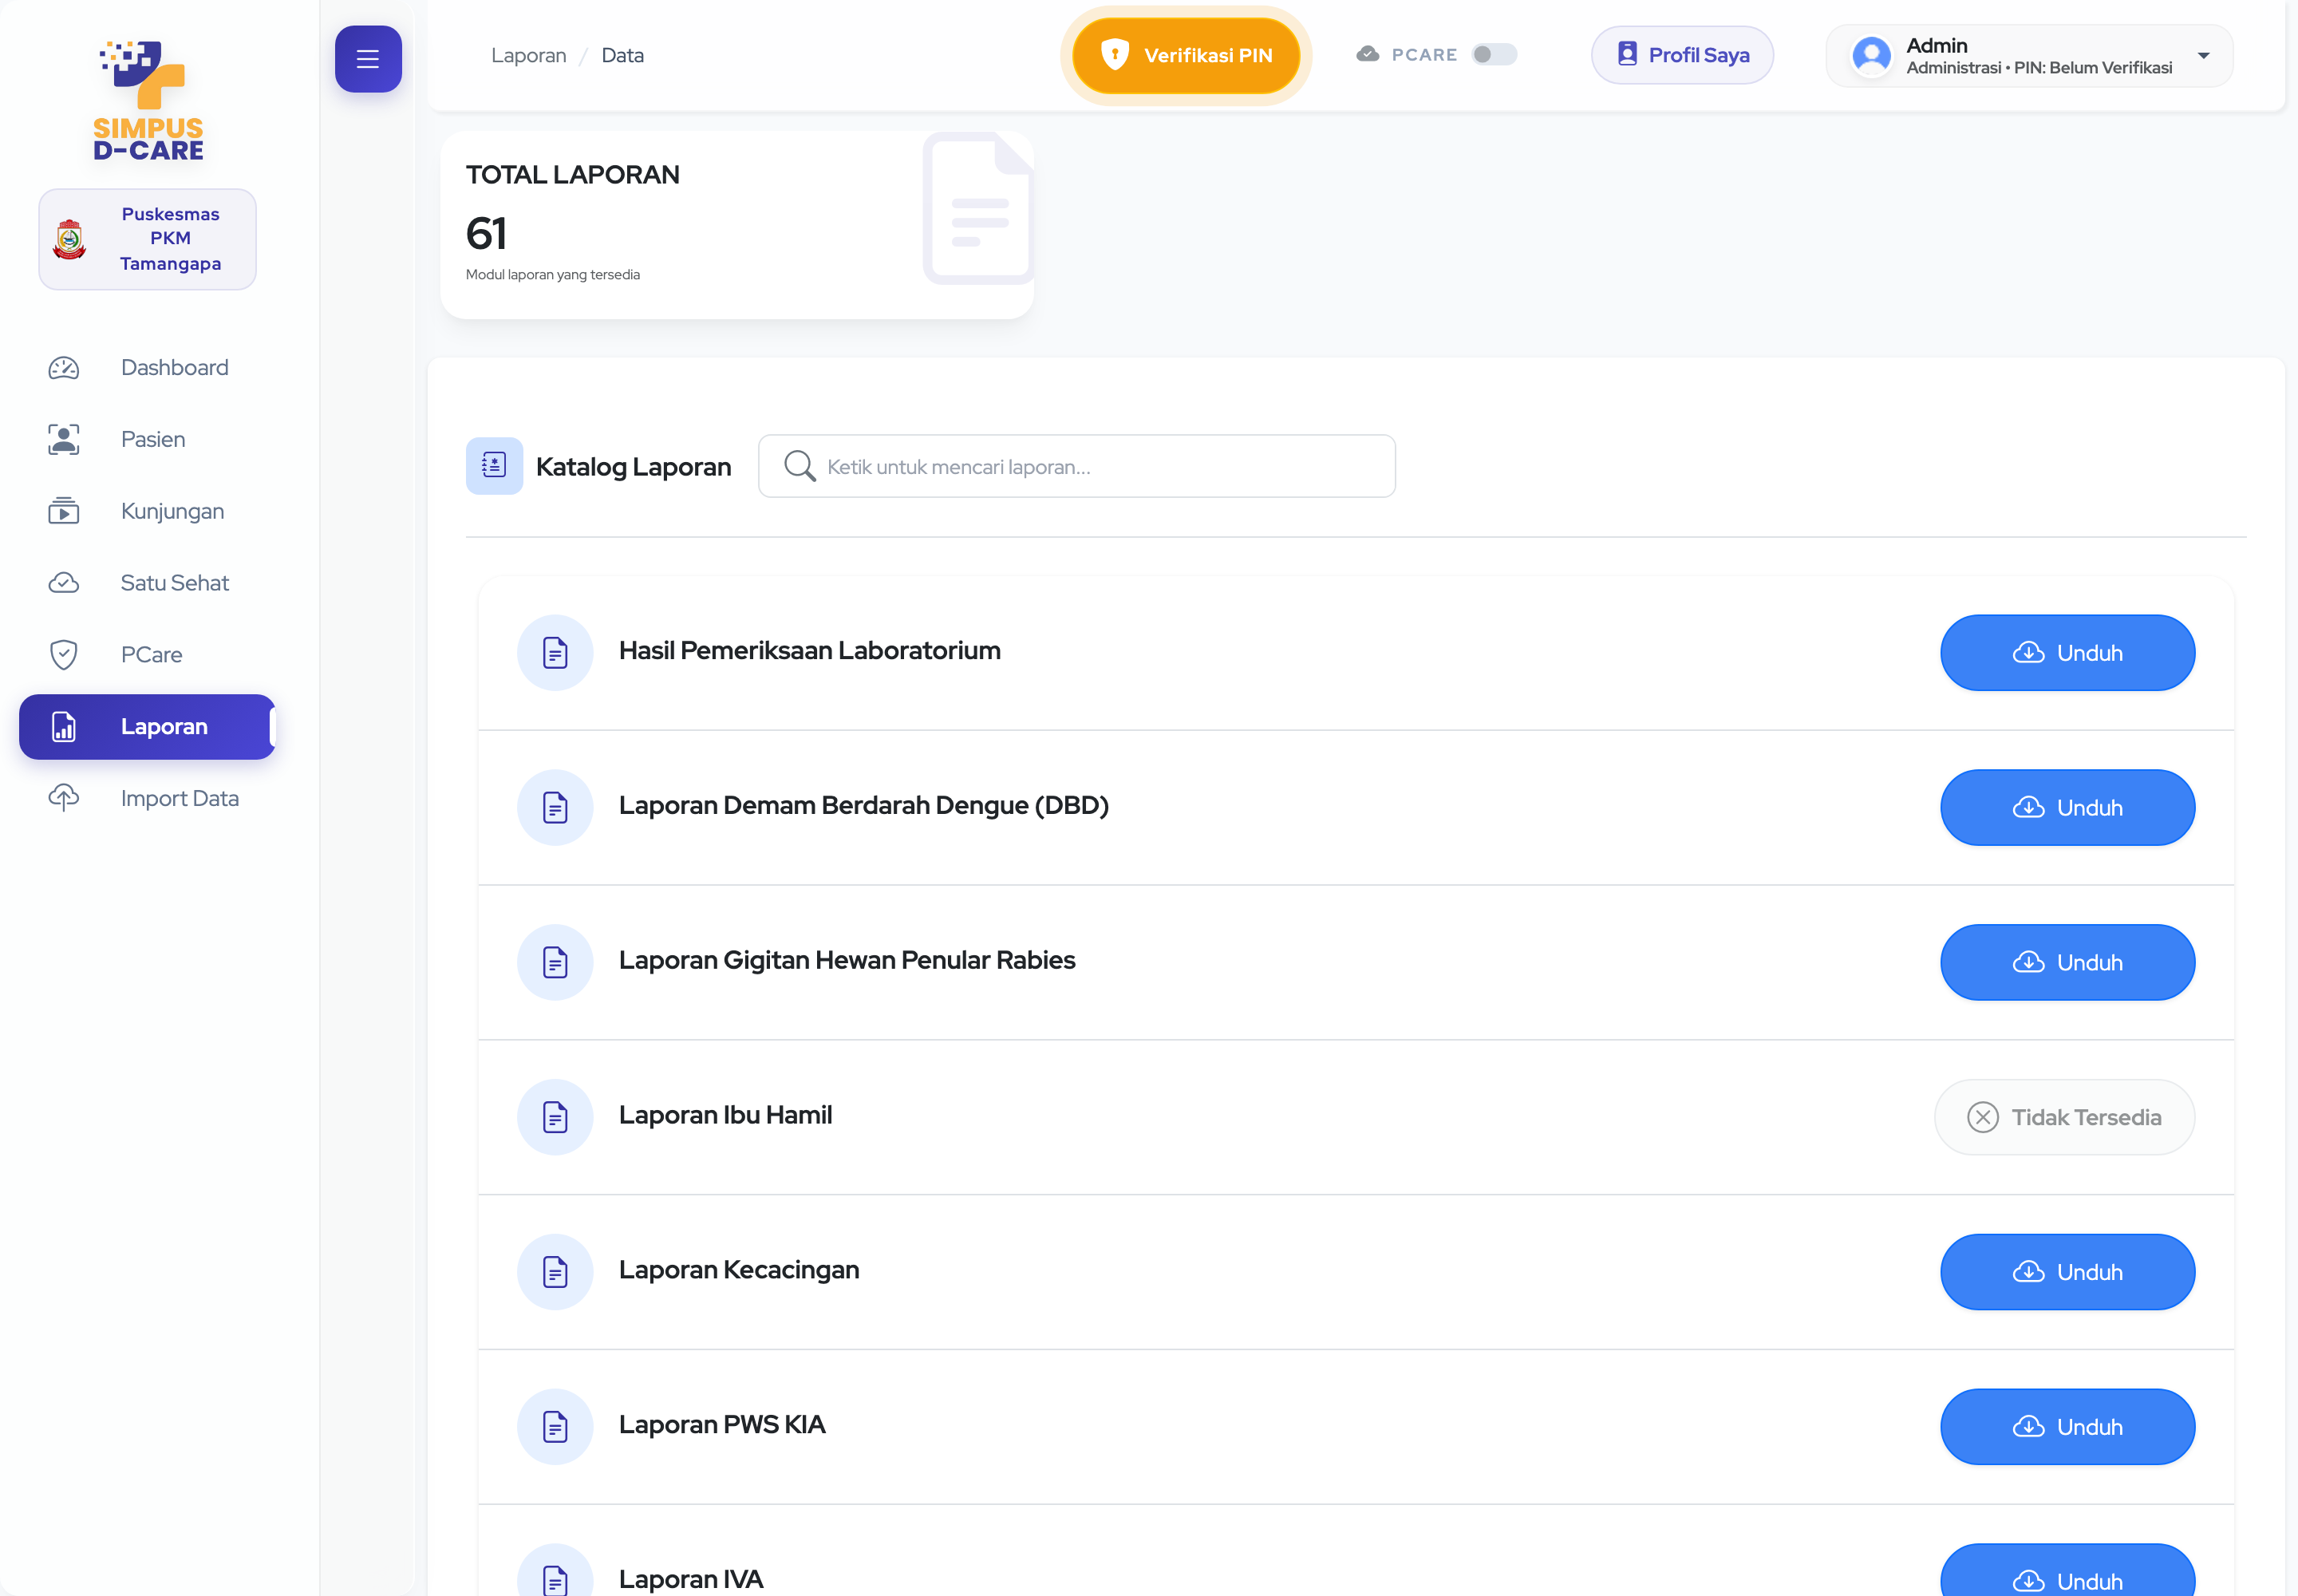
Task: Click Unduh for Laporan Demam Berdarah Dengue
Action: 2068,808
